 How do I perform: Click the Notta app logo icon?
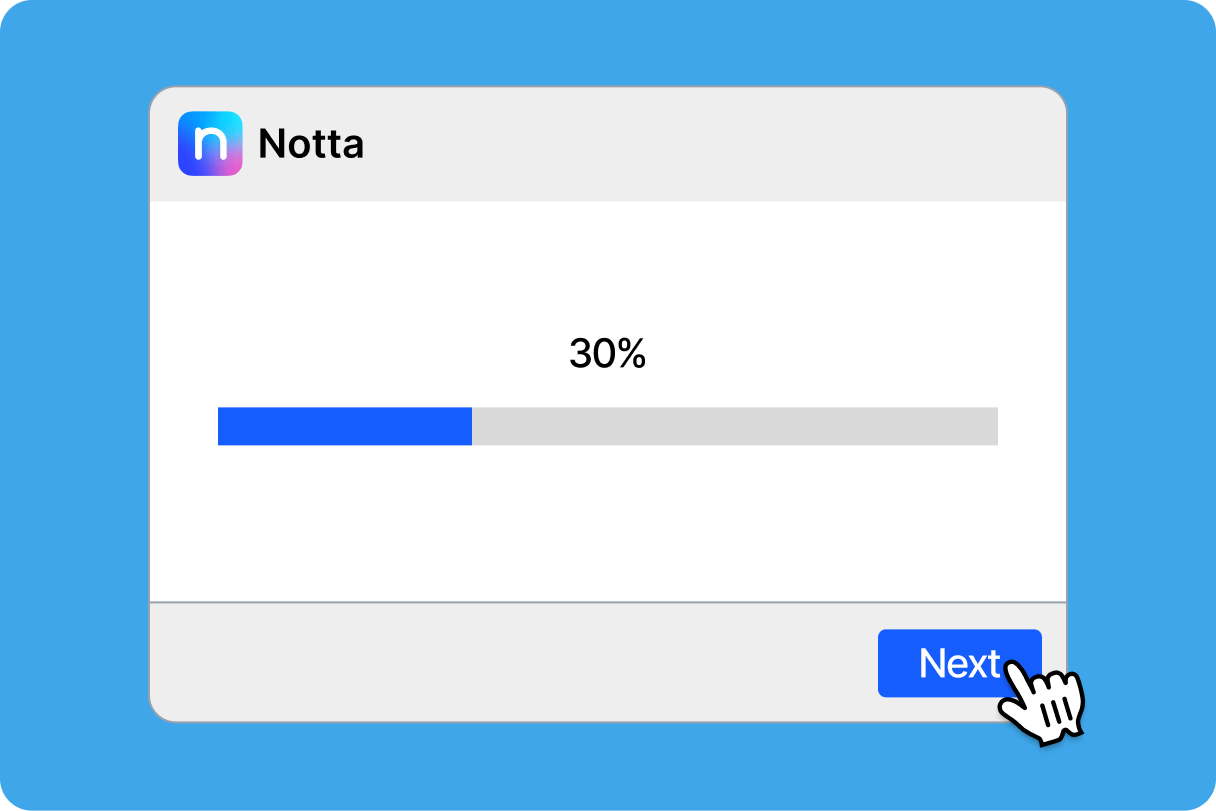pos(210,144)
